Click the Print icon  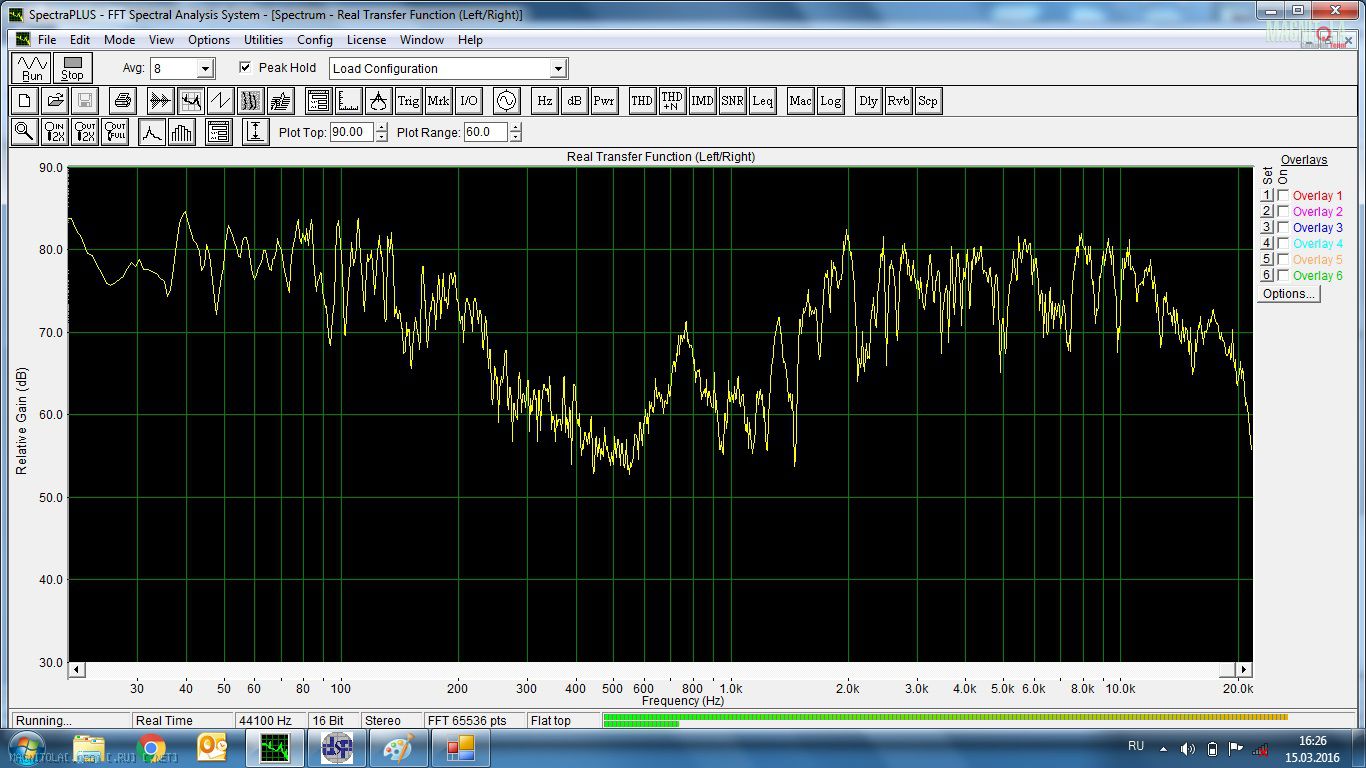[x=122, y=101]
